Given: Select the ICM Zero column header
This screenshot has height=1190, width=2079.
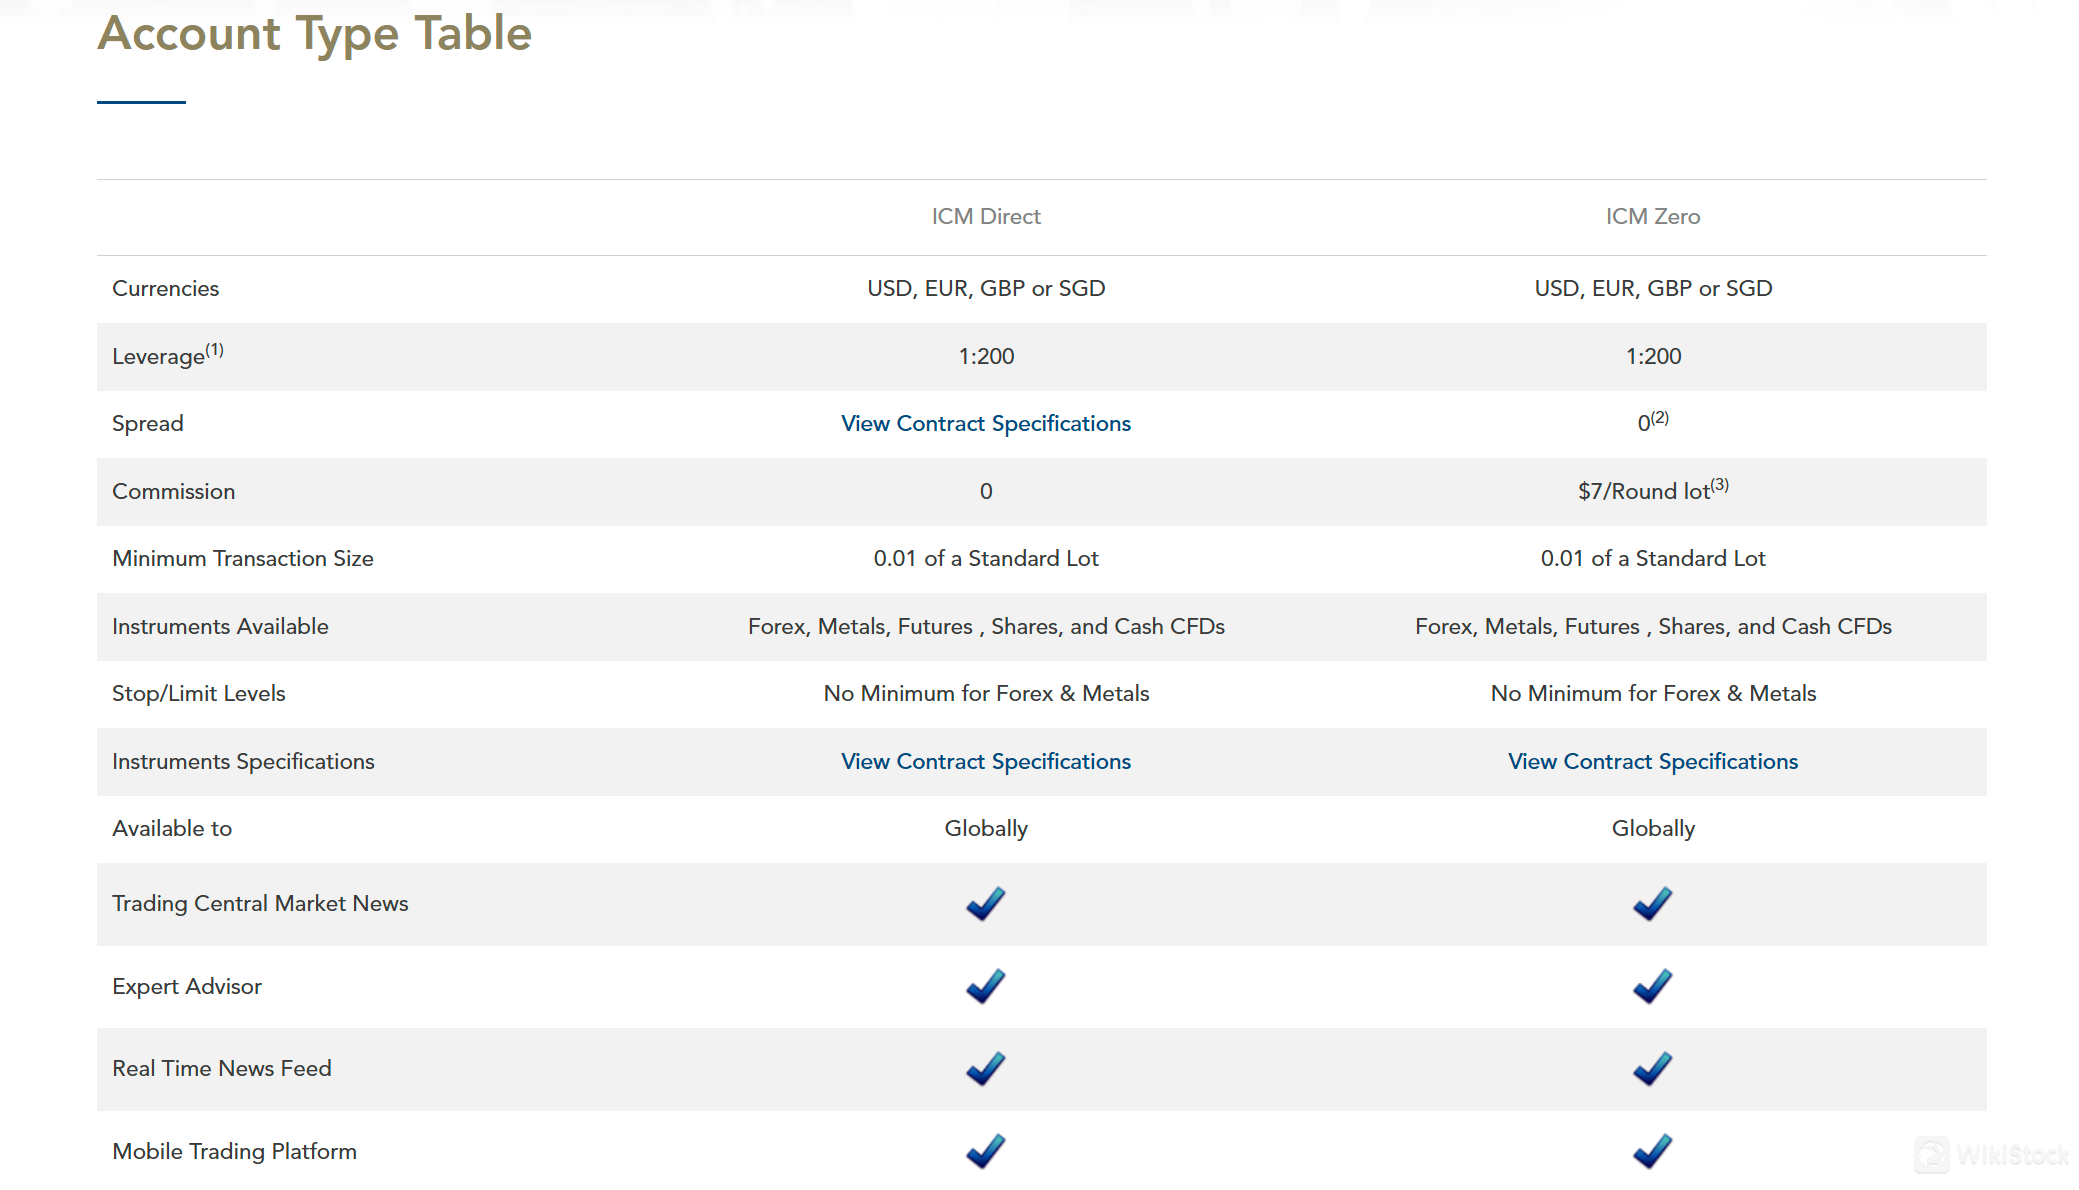Looking at the screenshot, I should pos(1653,217).
